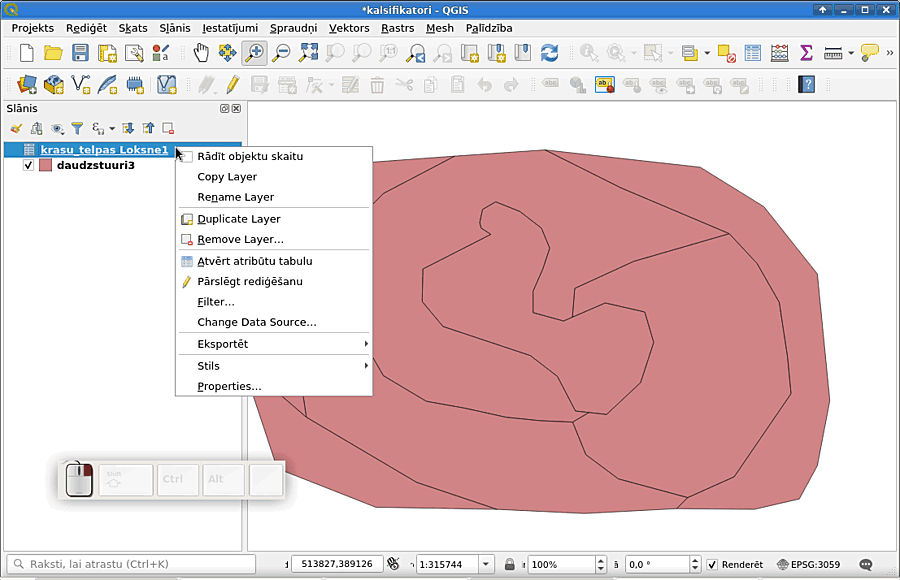Open Data Source Manager icon
Screen dimensions: 900x580
26,85
